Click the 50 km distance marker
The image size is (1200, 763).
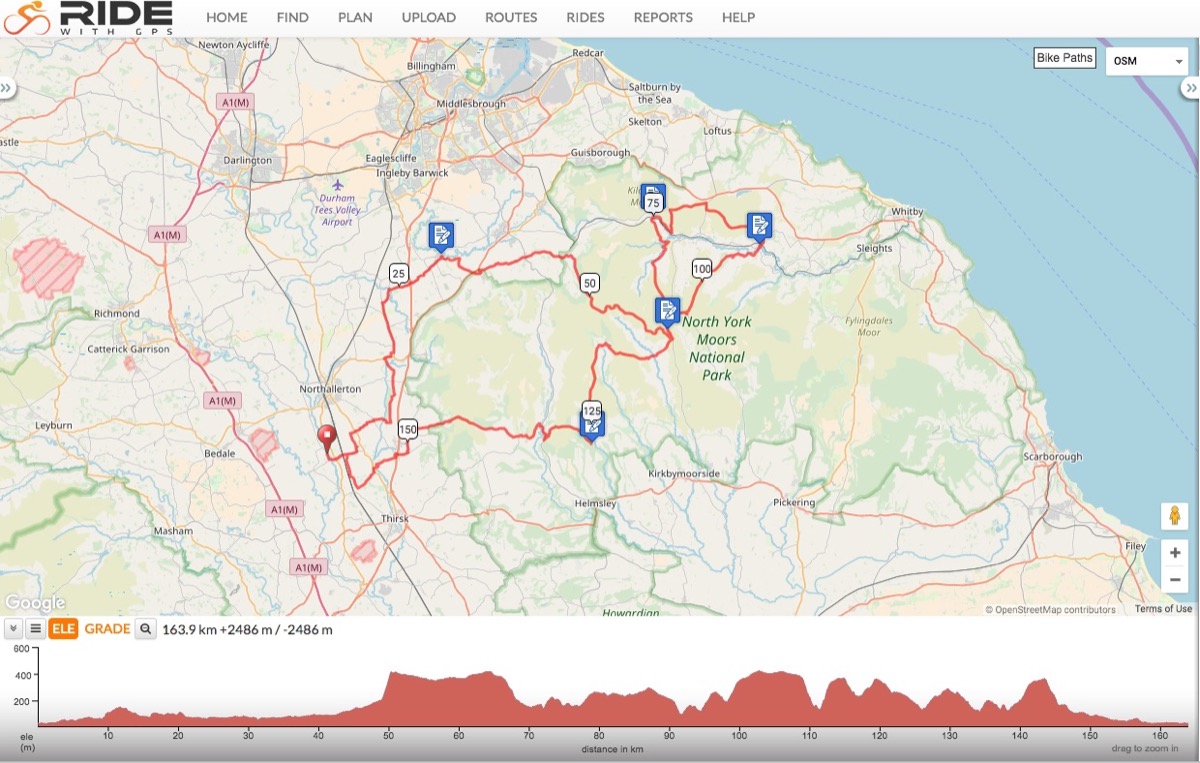[589, 284]
